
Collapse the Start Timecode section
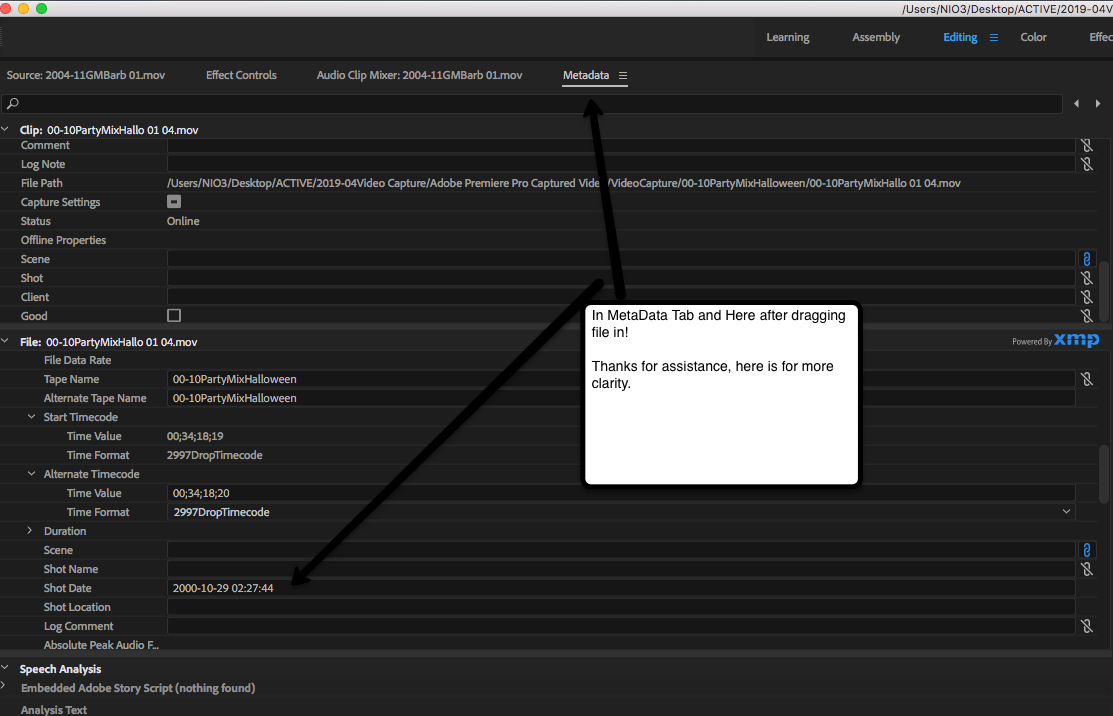pos(31,417)
